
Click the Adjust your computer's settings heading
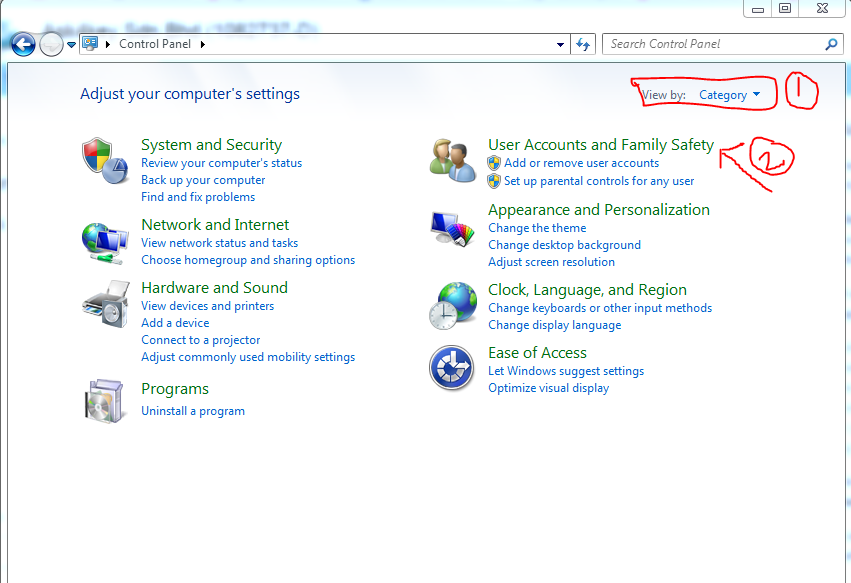[x=190, y=94]
